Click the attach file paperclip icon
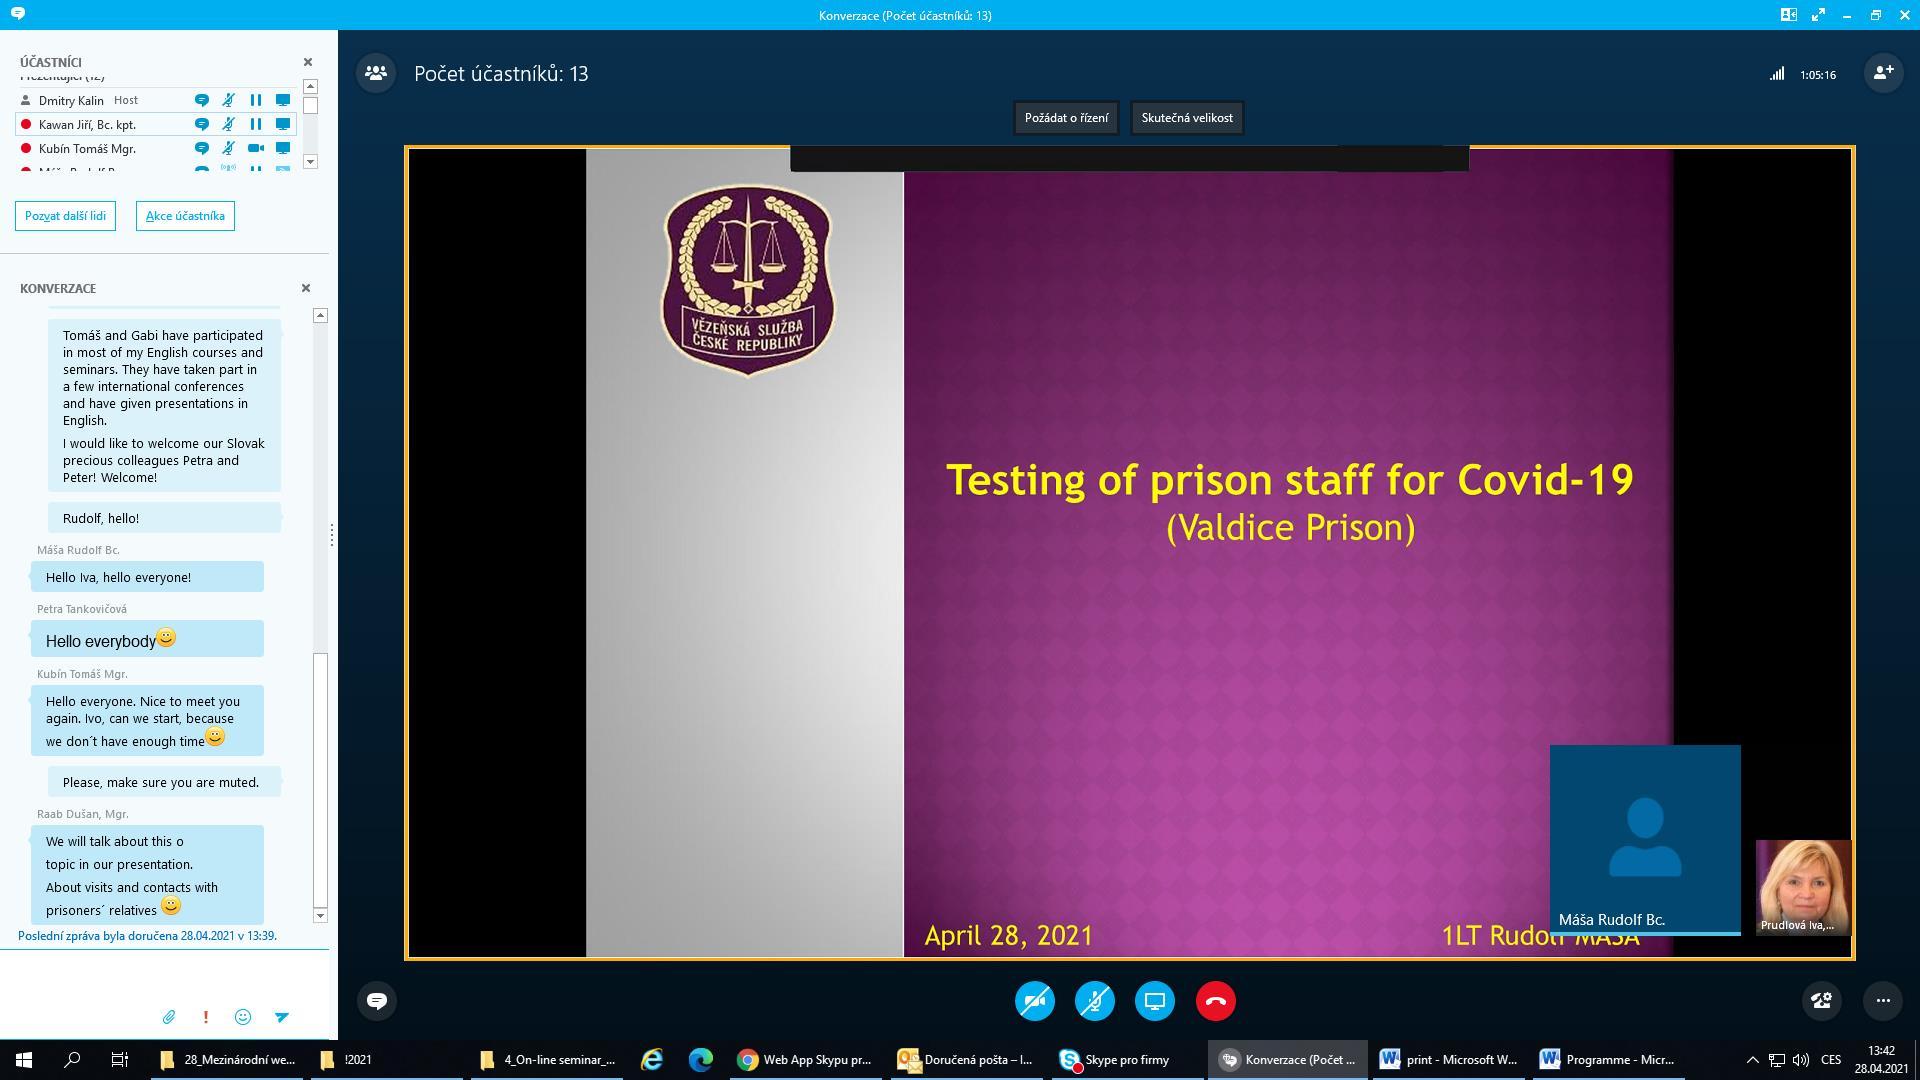1920x1080 pixels. [169, 1017]
